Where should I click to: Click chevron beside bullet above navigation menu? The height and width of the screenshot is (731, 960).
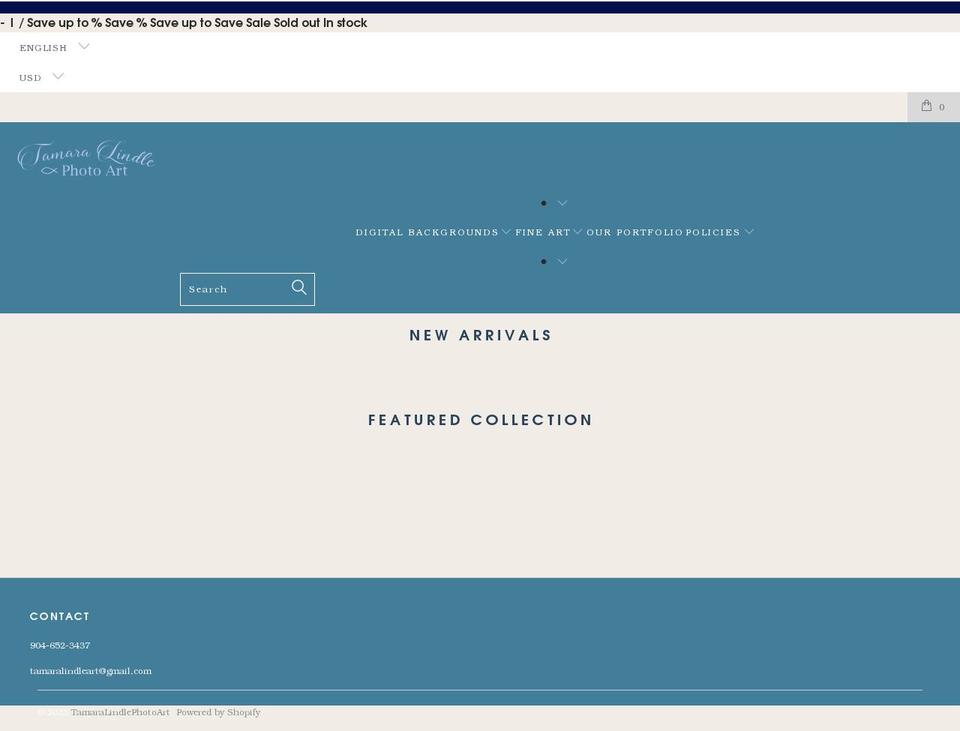pyautogui.click(x=562, y=203)
